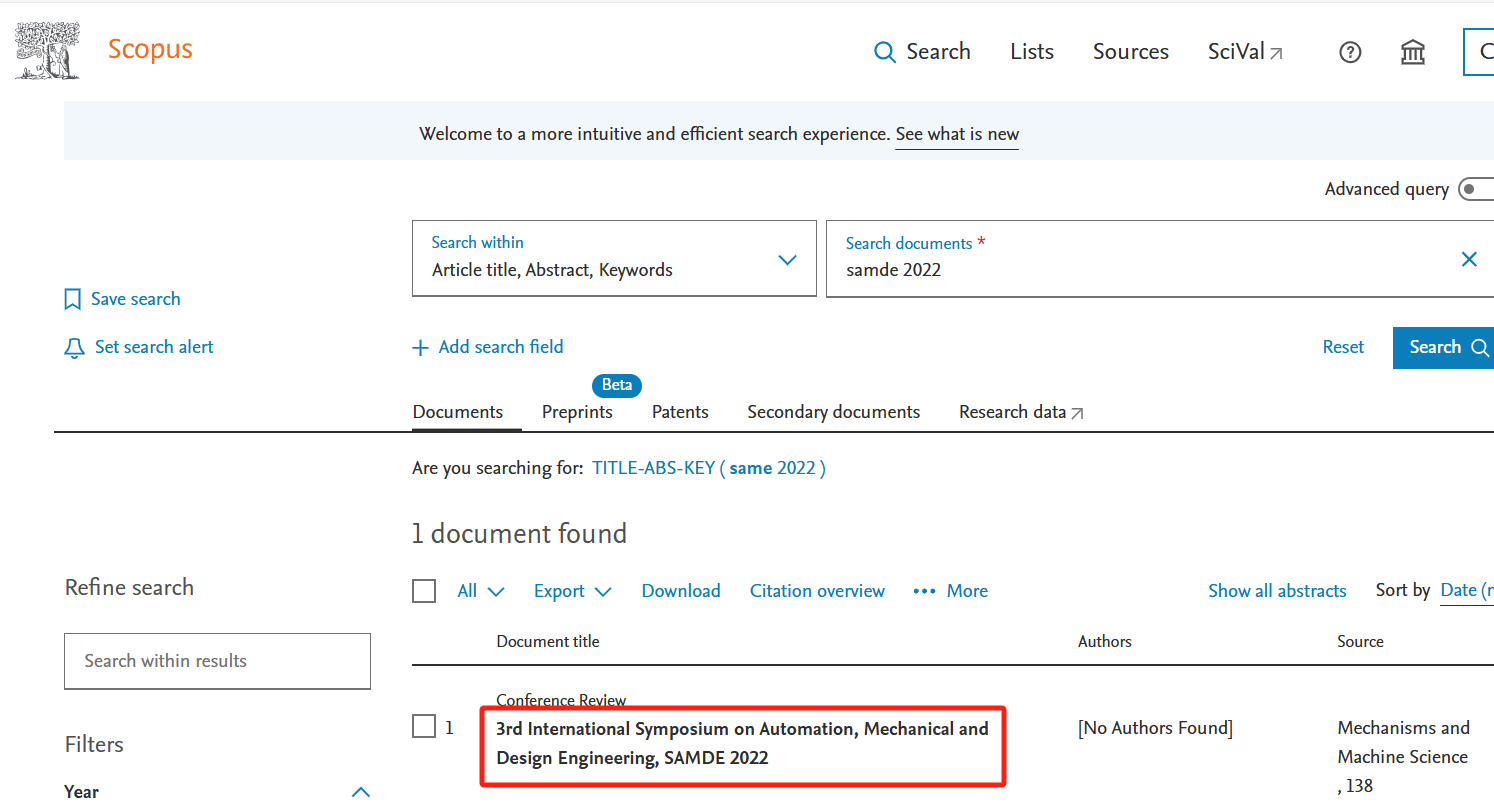The height and width of the screenshot is (811, 1494).
Task: Open the SAMDE 2022 document title
Action: click(742, 743)
